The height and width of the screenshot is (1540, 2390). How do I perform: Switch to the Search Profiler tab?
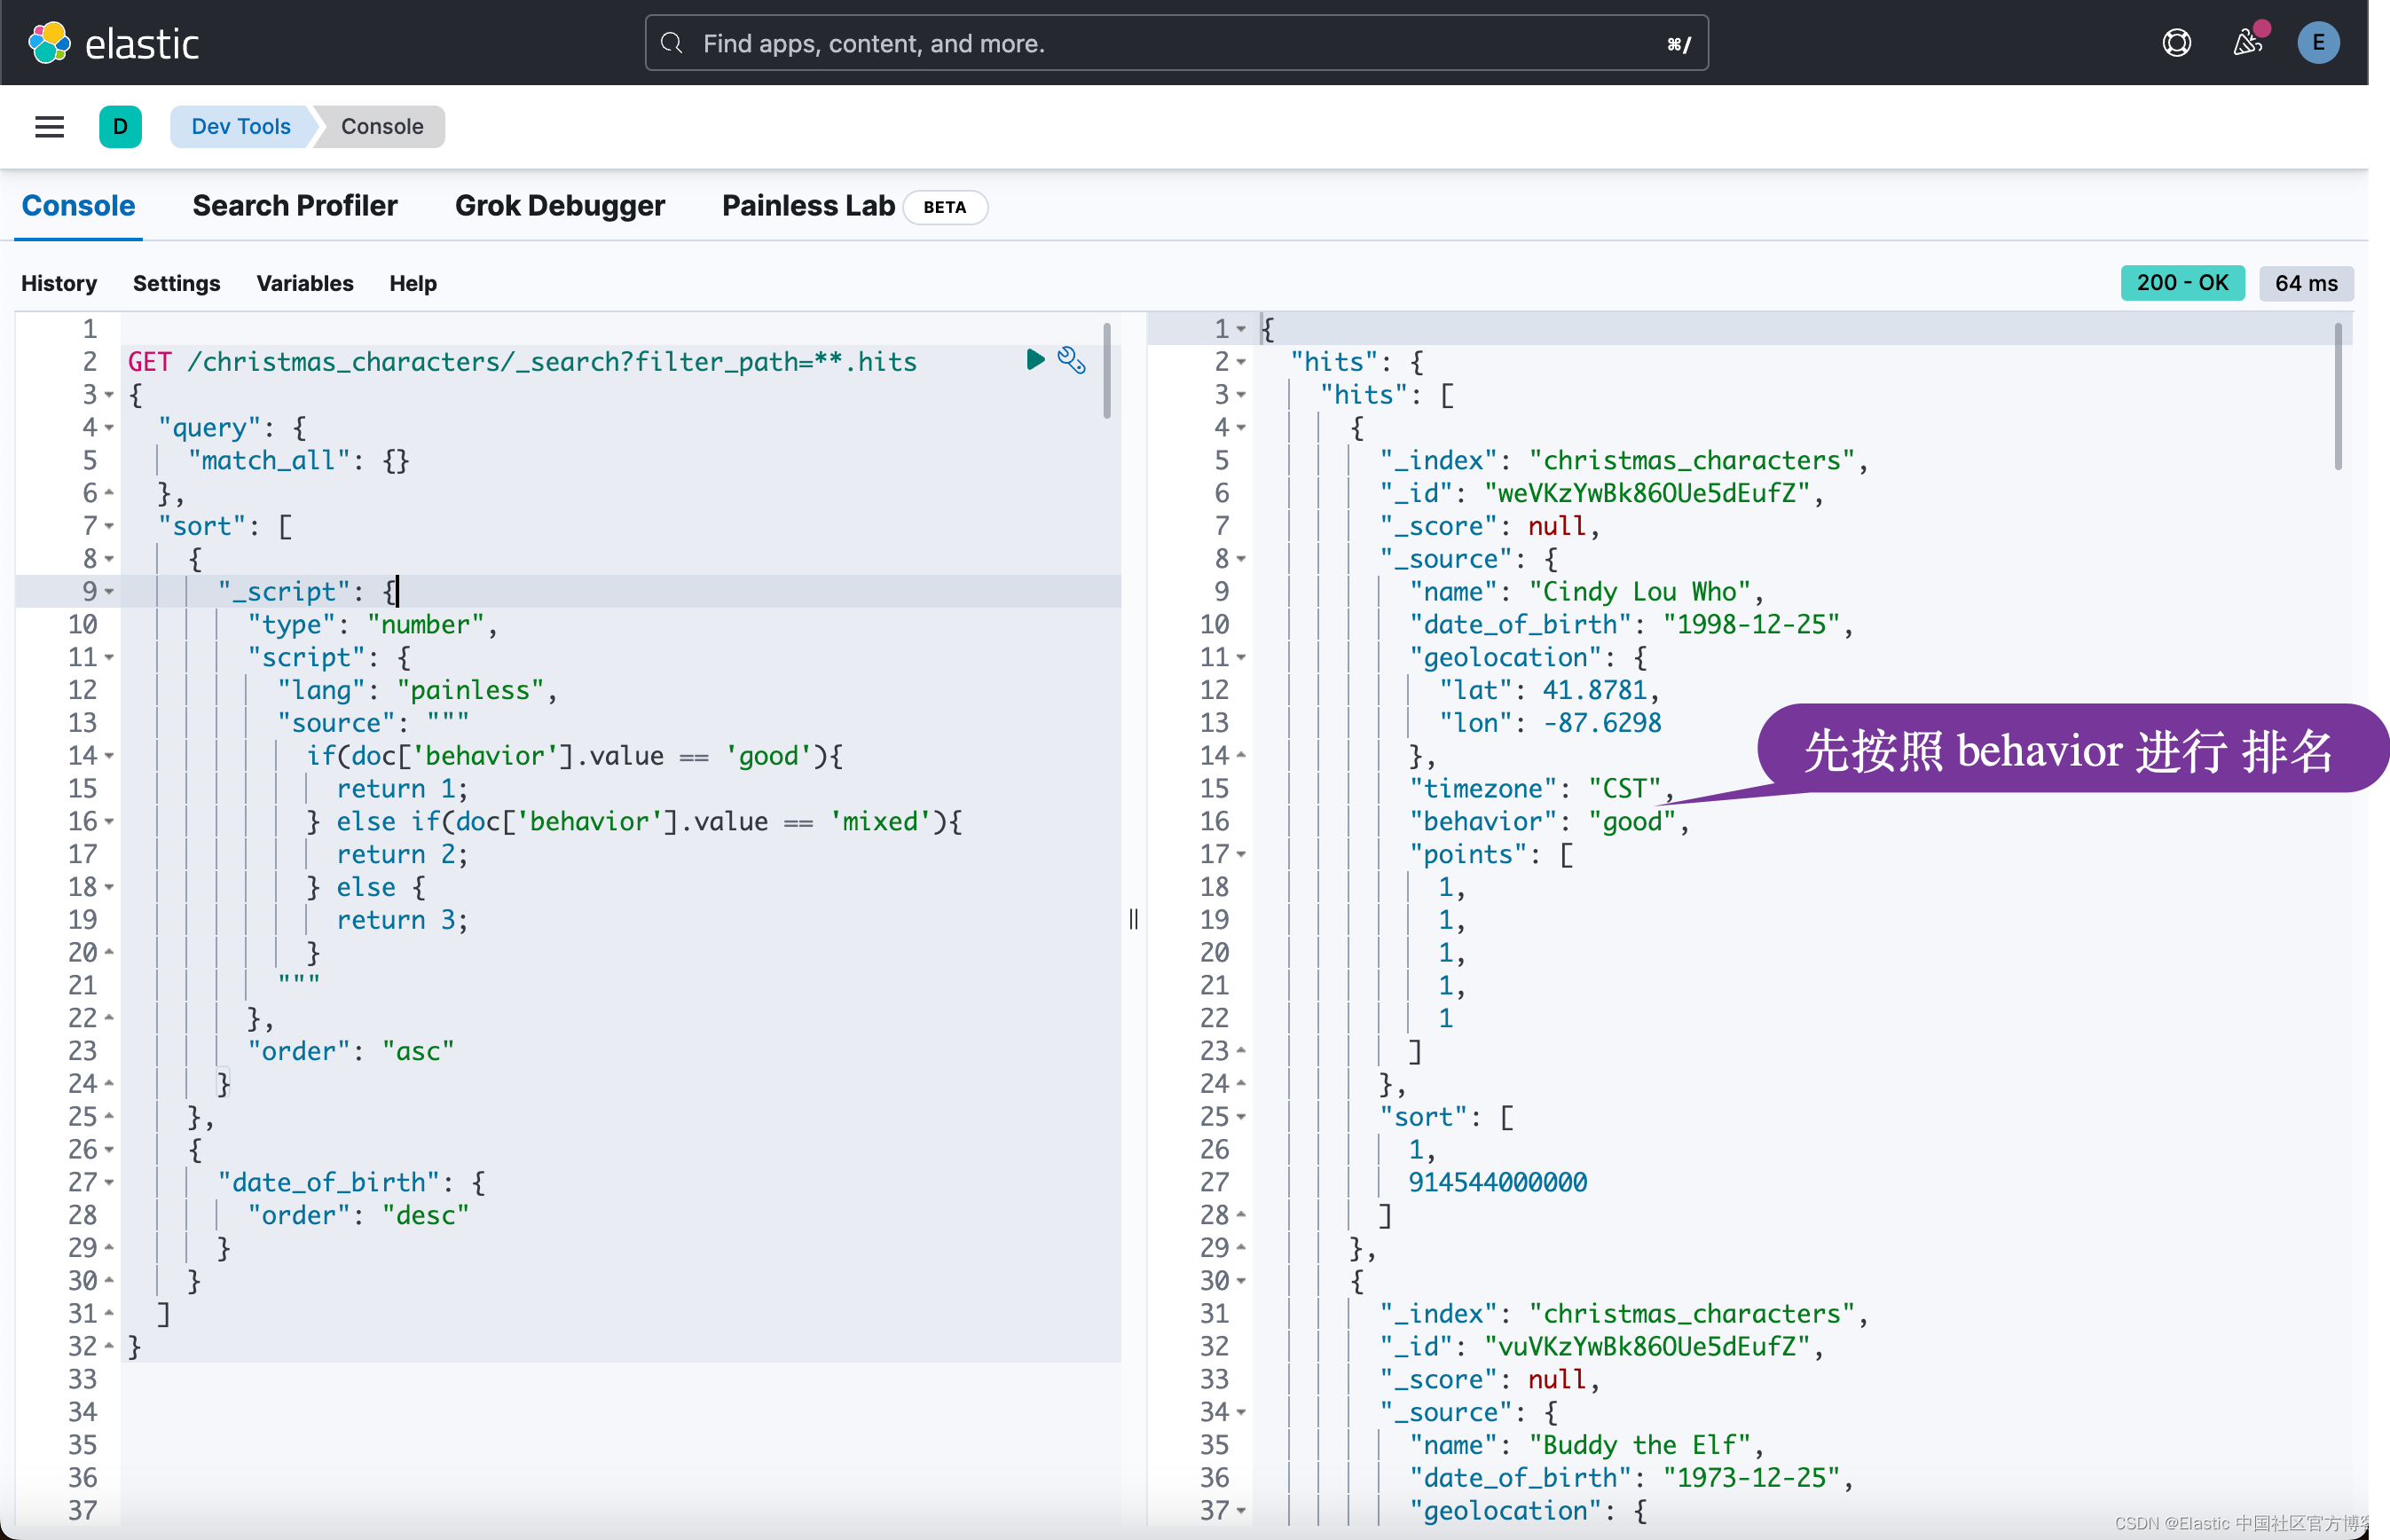[x=295, y=206]
